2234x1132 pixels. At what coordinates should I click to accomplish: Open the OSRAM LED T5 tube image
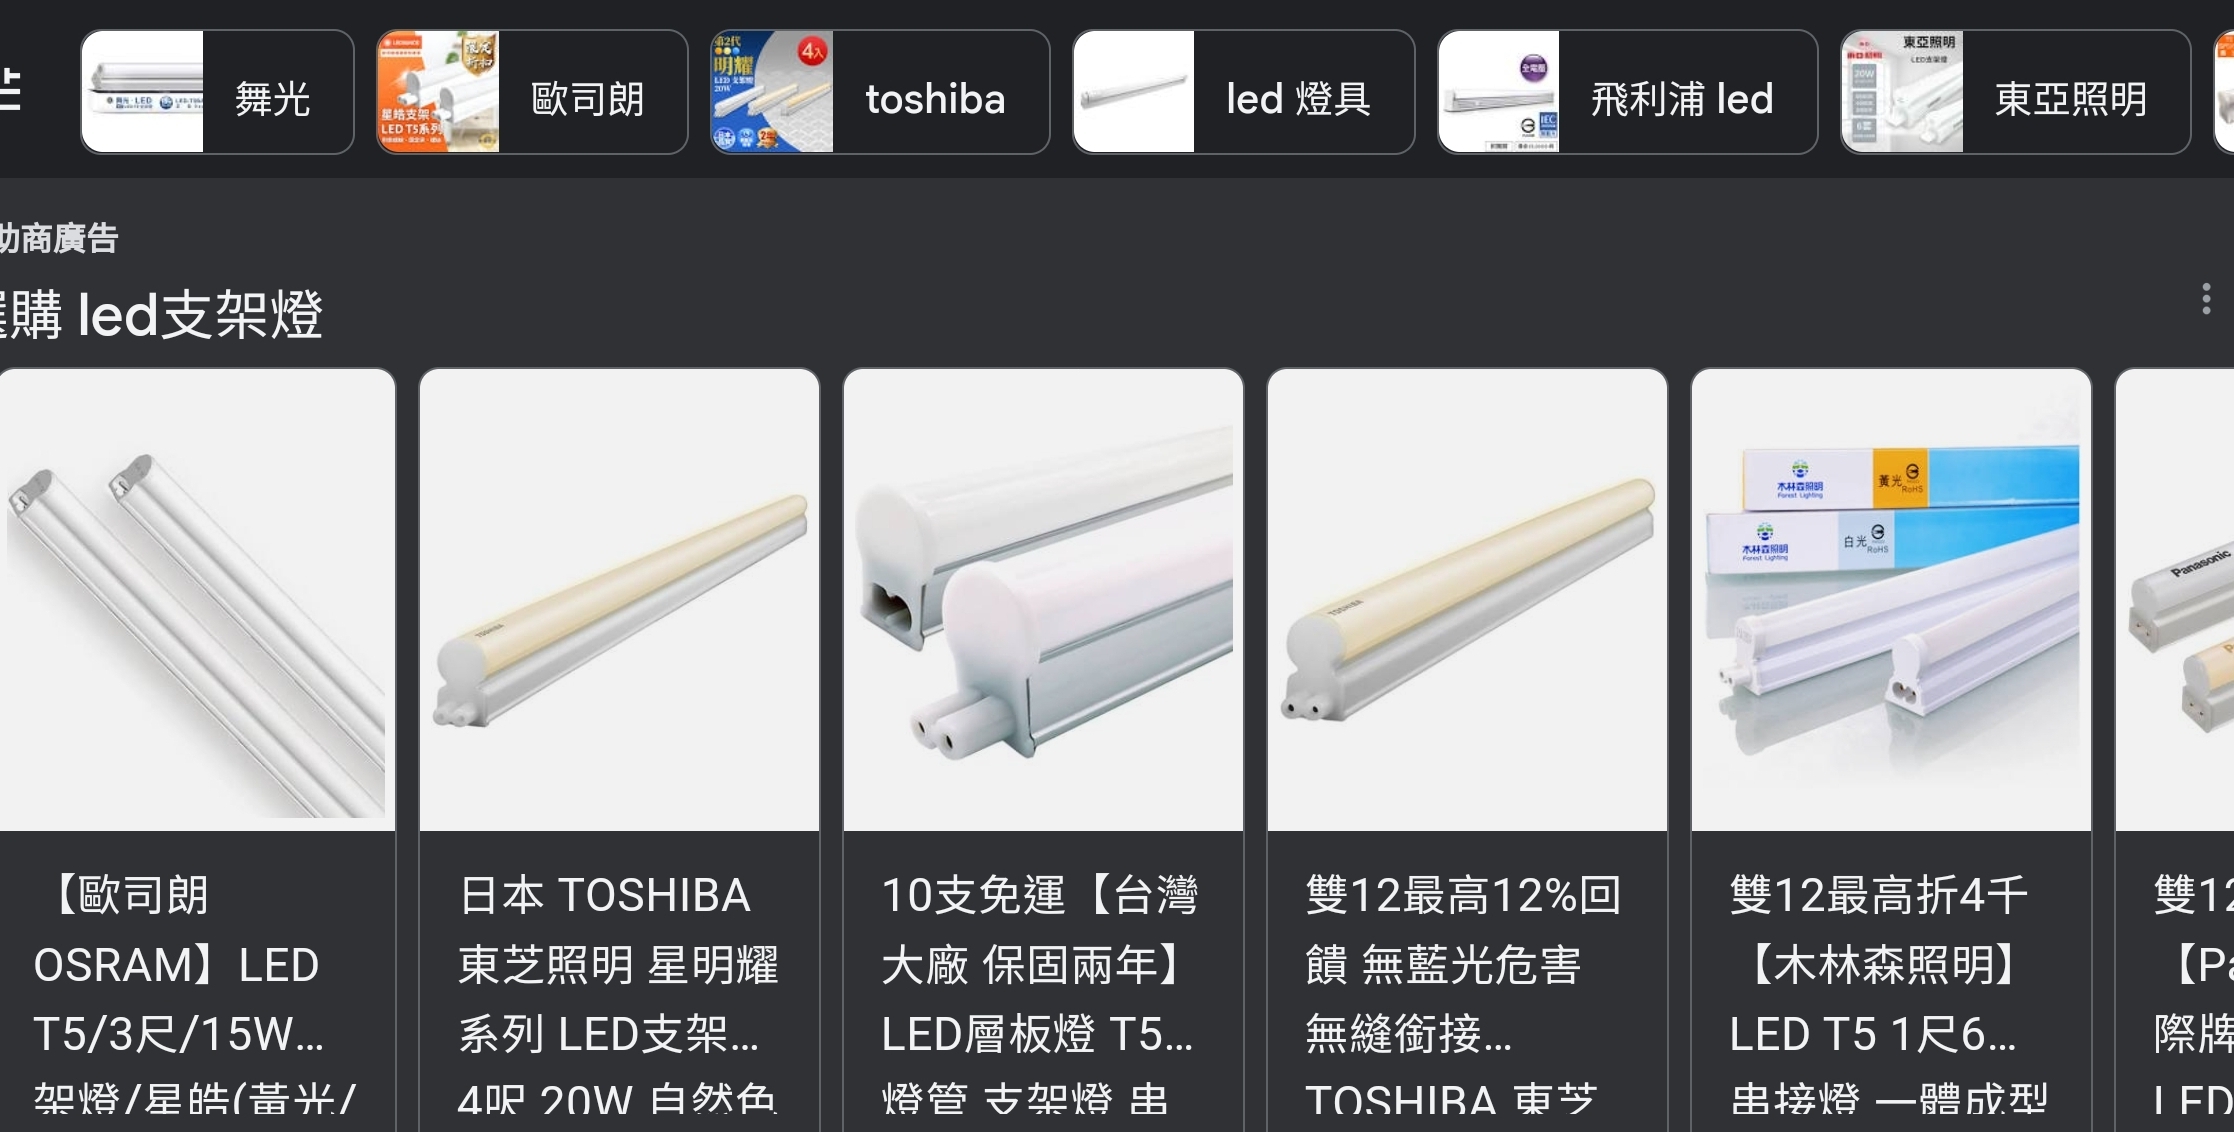197,600
